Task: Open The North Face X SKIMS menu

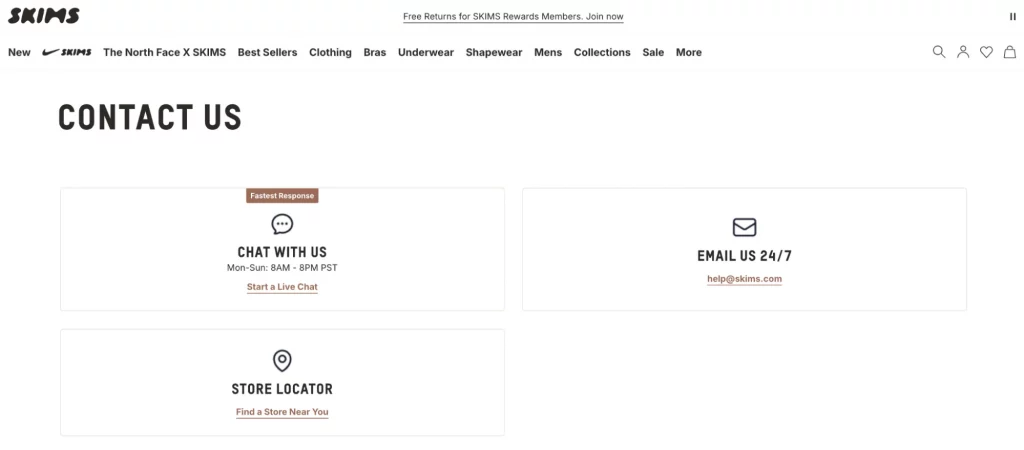Action: (165, 52)
